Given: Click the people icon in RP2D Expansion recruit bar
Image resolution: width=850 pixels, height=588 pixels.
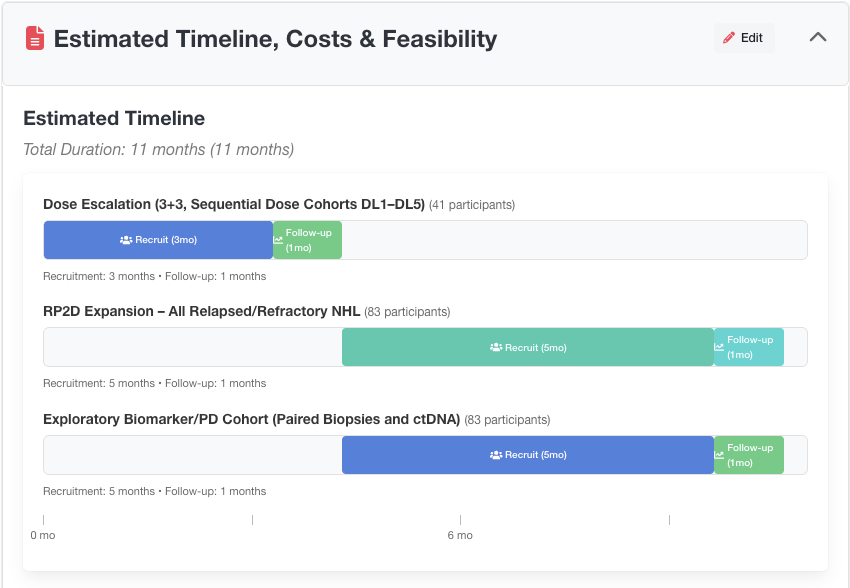Looking at the screenshot, I should point(496,347).
